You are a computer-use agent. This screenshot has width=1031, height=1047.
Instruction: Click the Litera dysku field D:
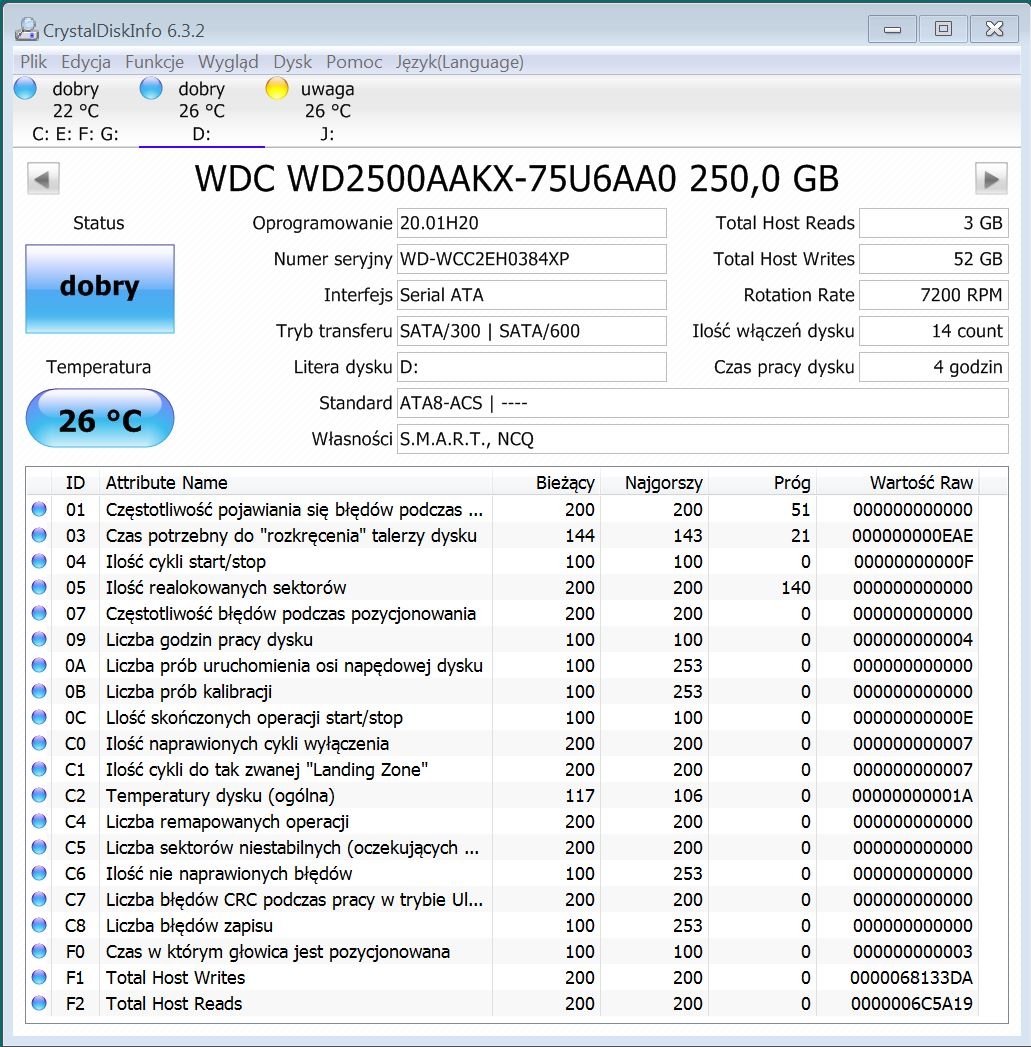pyautogui.click(x=532, y=367)
